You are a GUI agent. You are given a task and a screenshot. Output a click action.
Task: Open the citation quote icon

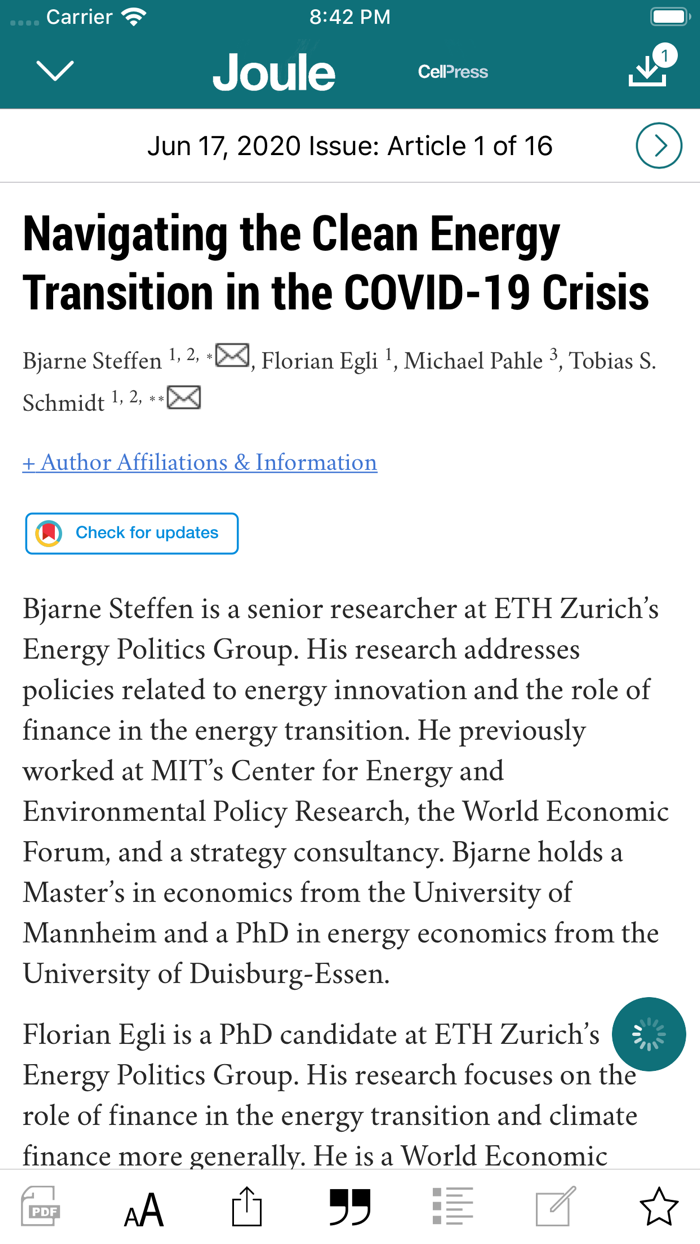coord(350,1208)
